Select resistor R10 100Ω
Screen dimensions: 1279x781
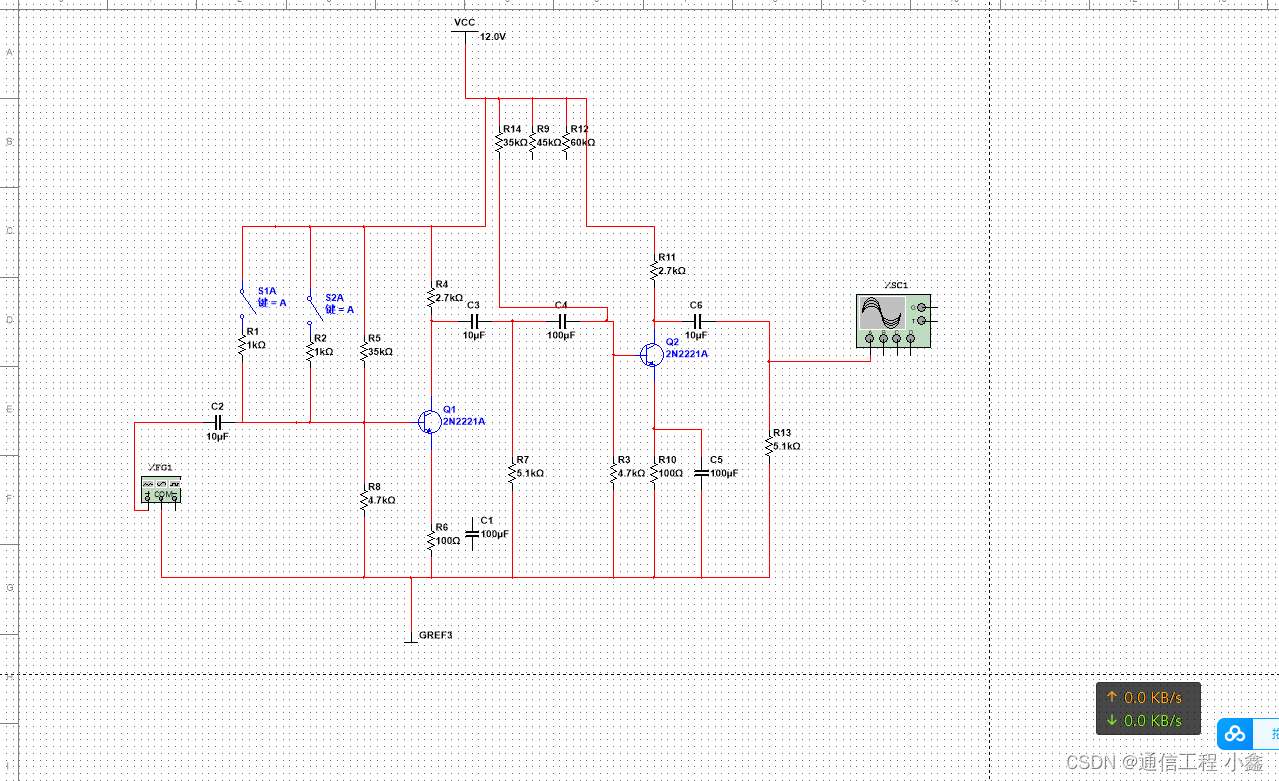654,472
